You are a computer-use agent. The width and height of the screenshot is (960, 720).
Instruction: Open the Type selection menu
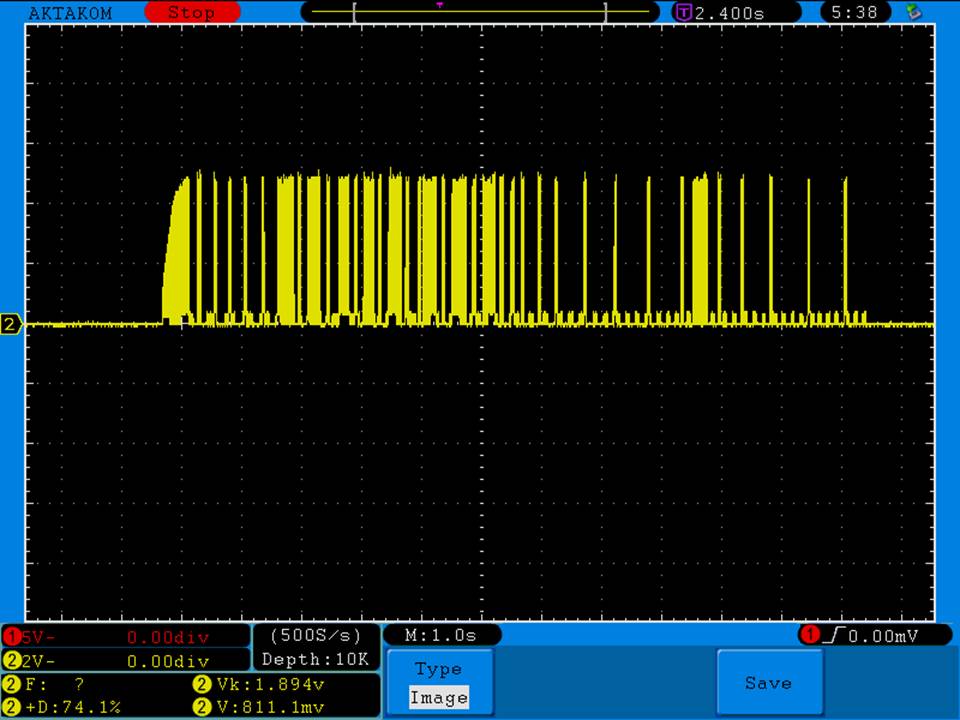(x=438, y=670)
